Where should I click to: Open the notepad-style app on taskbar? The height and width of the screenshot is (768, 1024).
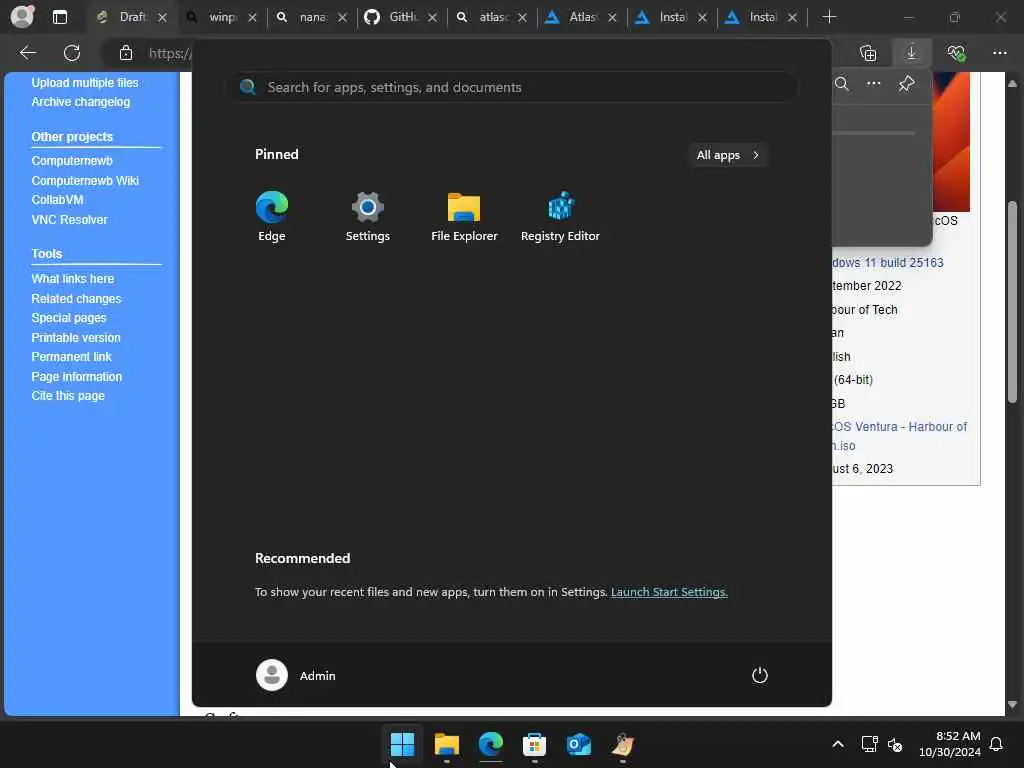(x=622, y=743)
